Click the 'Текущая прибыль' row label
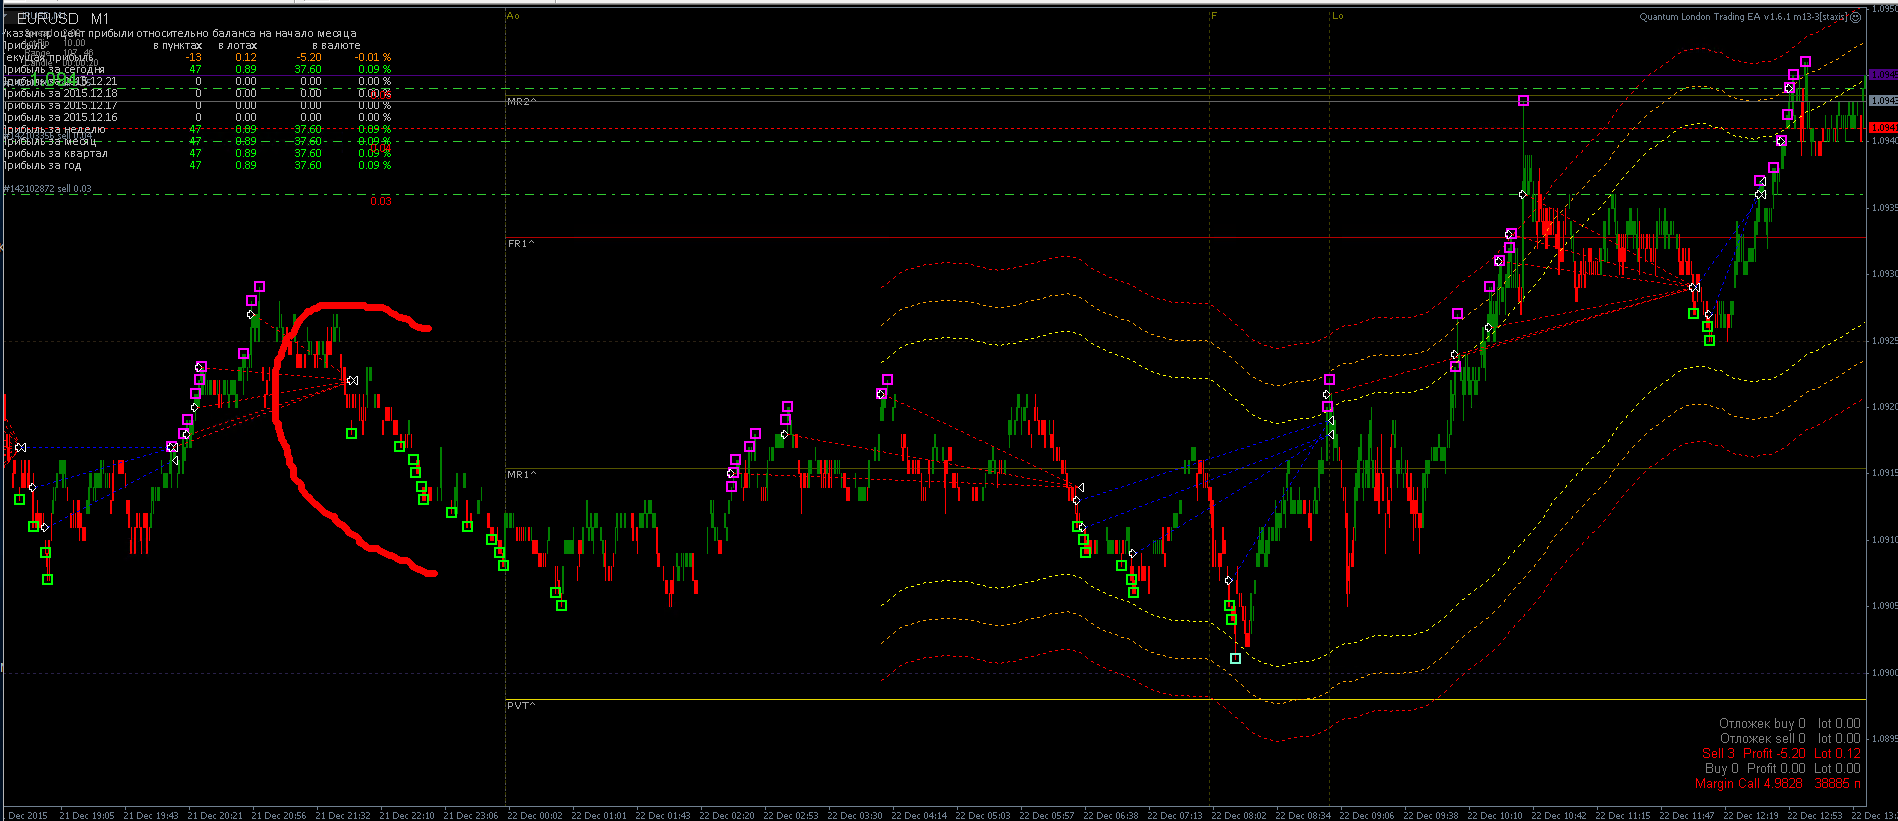 point(49,57)
